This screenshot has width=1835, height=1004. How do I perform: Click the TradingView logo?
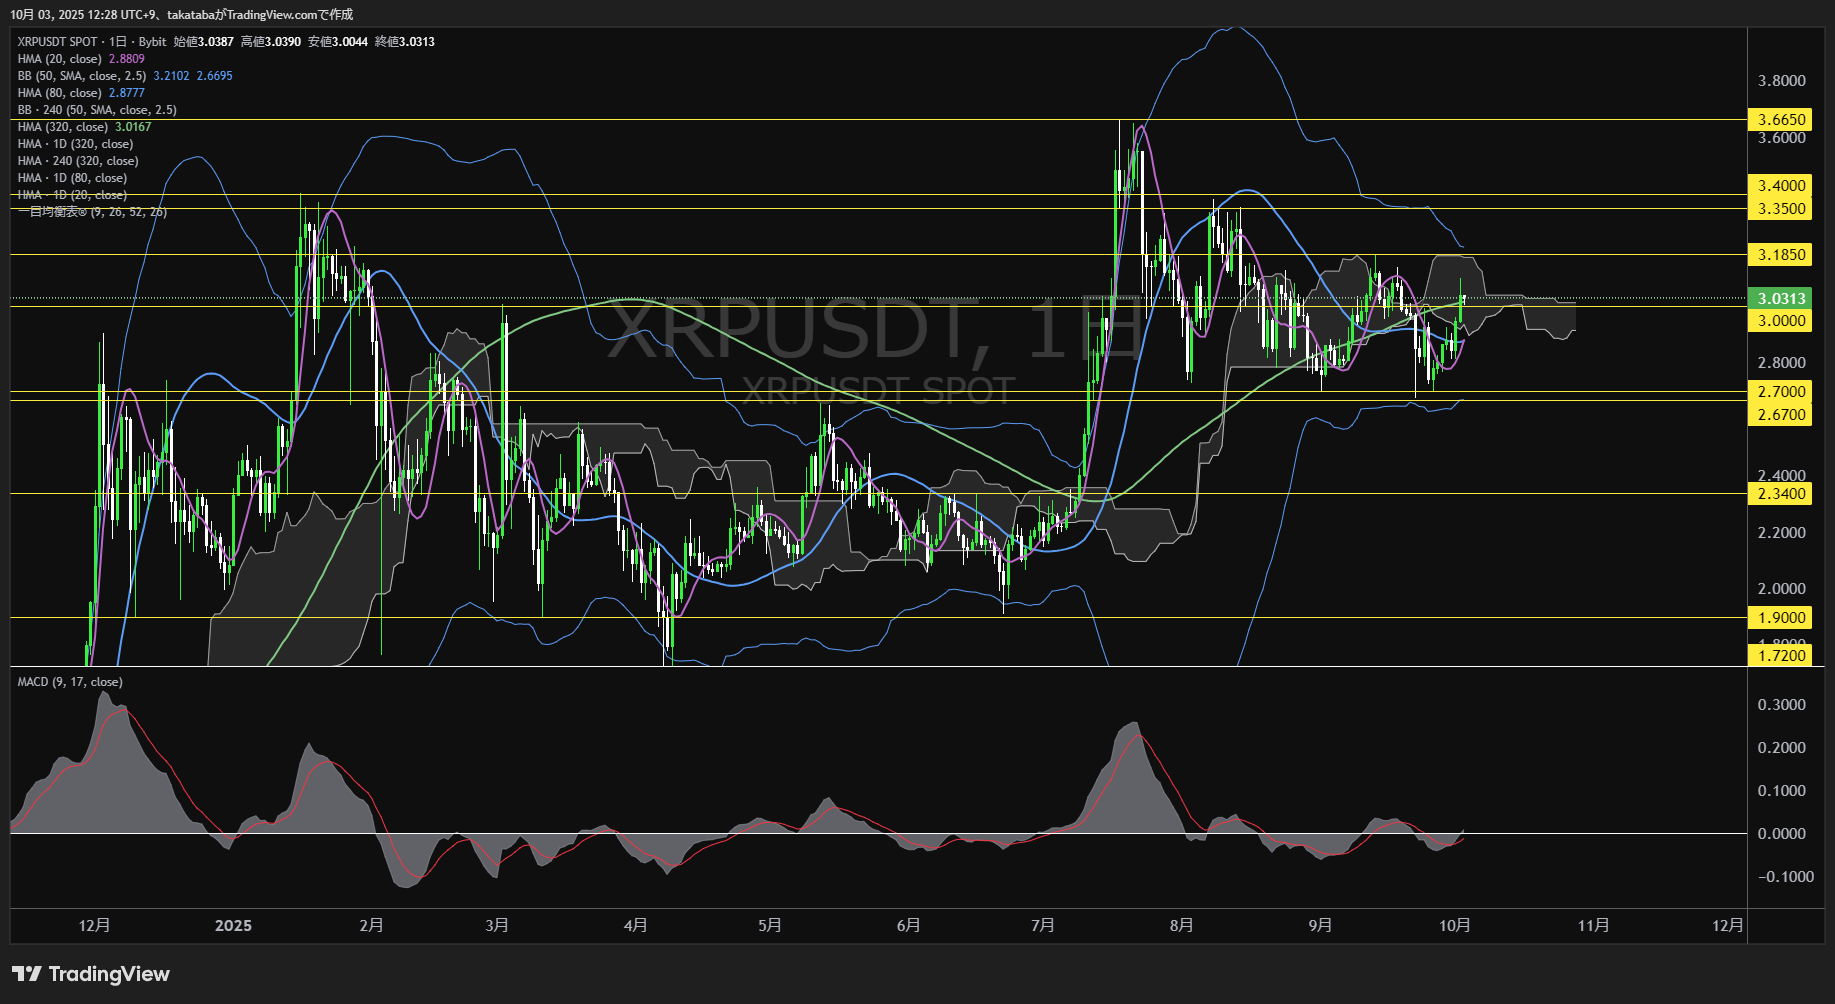coord(91,974)
